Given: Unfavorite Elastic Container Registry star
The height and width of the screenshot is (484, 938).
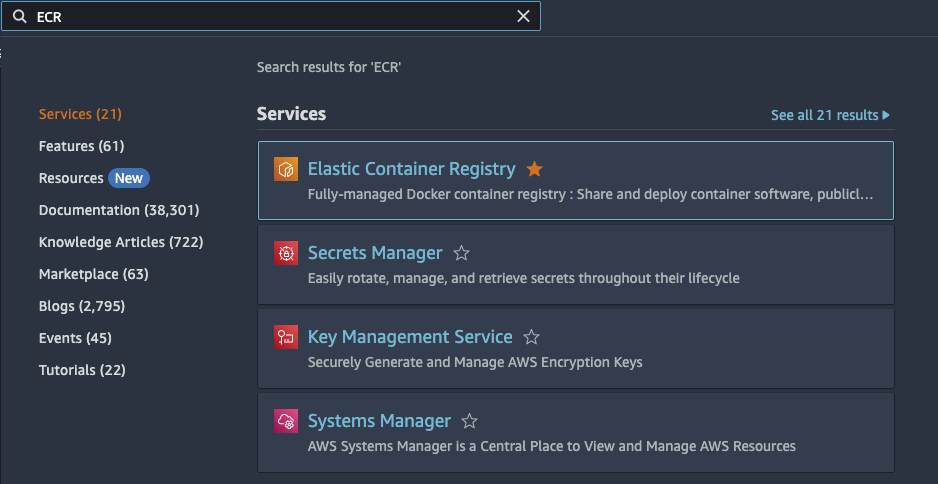Looking at the screenshot, I should pyautogui.click(x=534, y=170).
